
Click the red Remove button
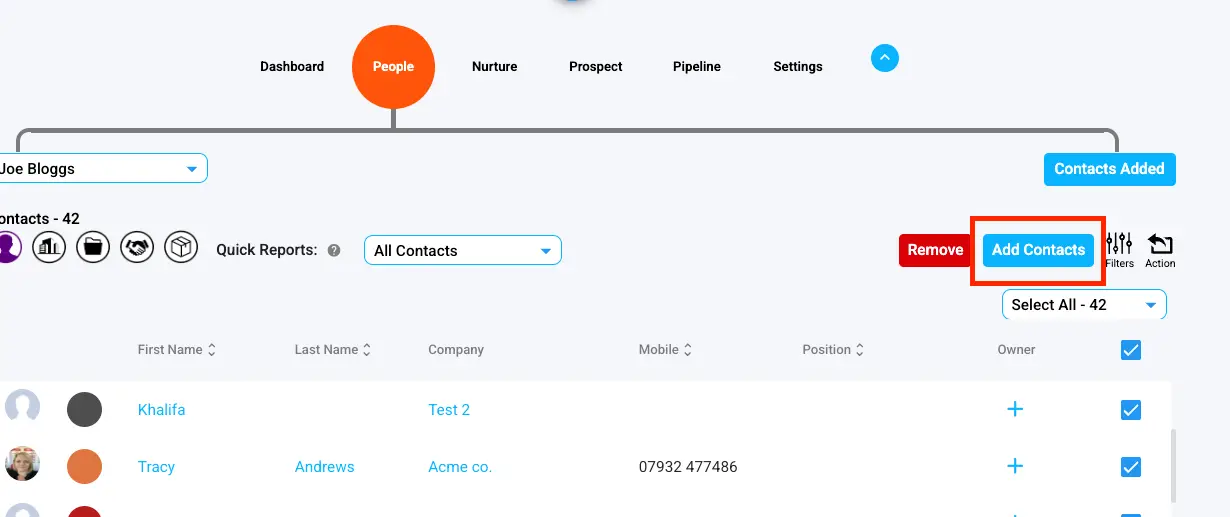coord(935,250)
